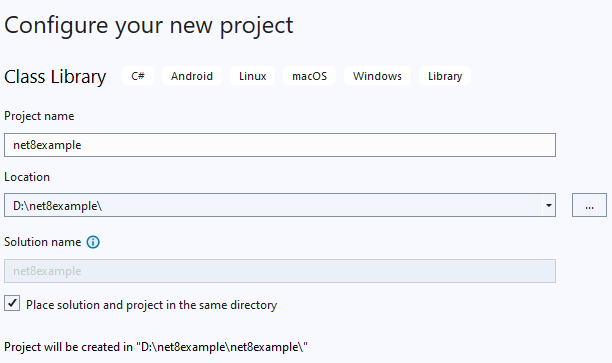Uncheck Place solution and project in same directory

click(12, 303)
